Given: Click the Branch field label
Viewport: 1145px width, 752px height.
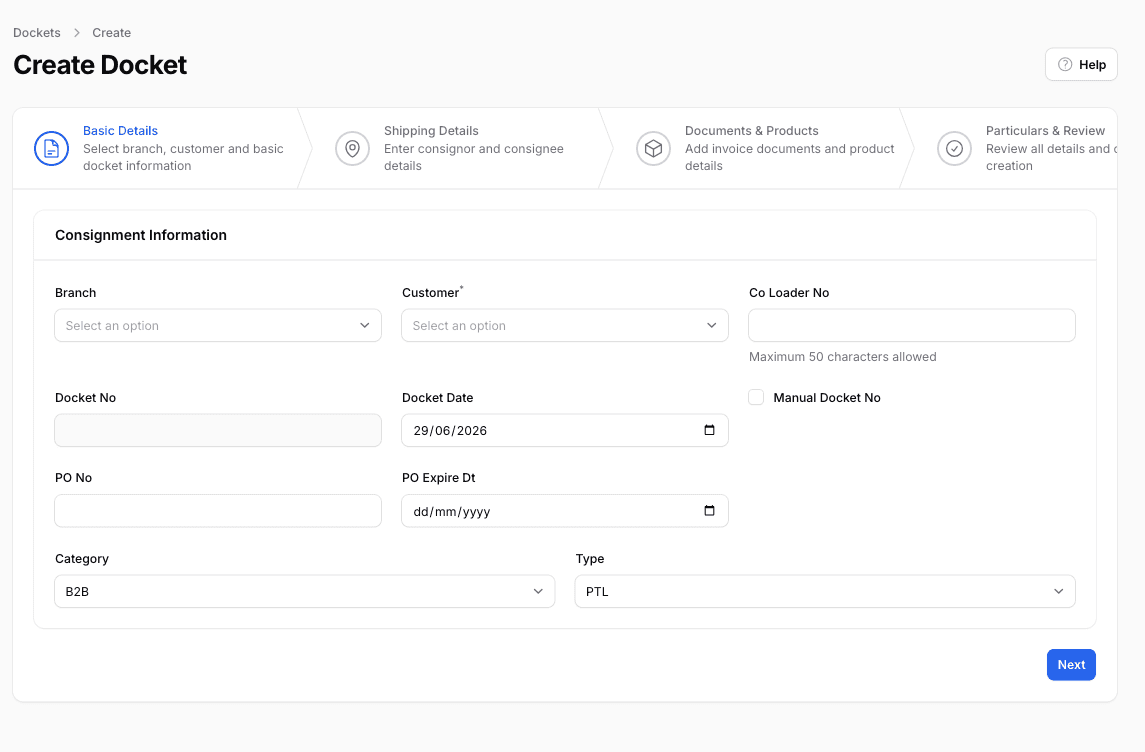Looking at the screenshot, I should (x=75, y=293).
